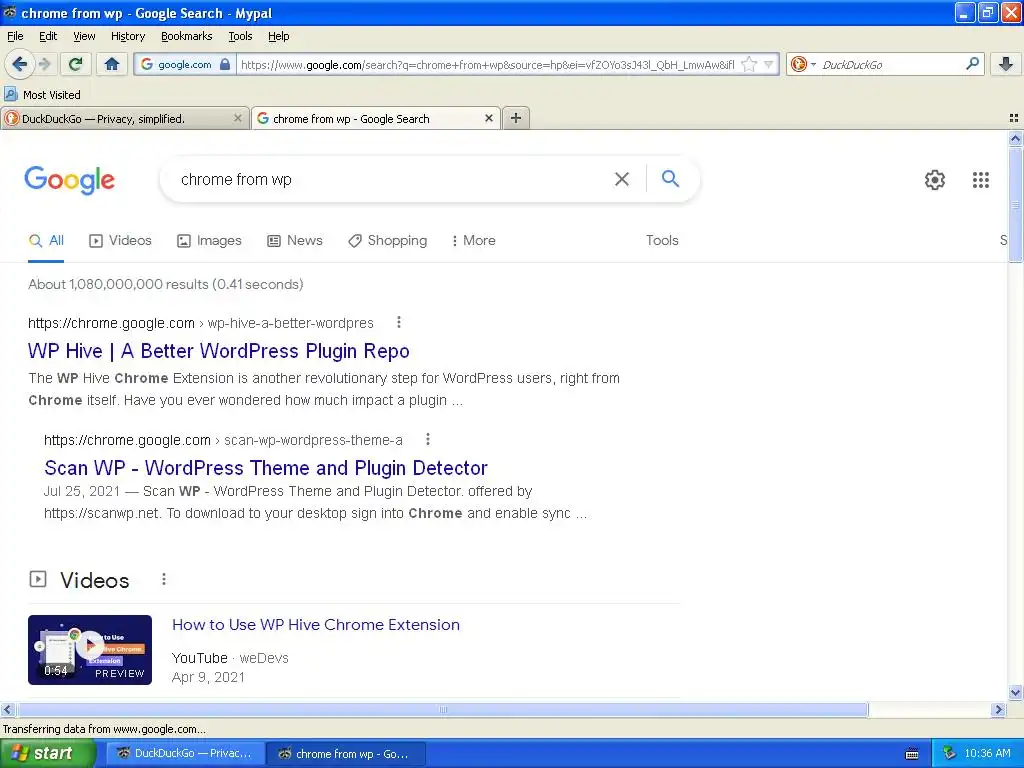Switch to Shopping results tab

point(387,240)
